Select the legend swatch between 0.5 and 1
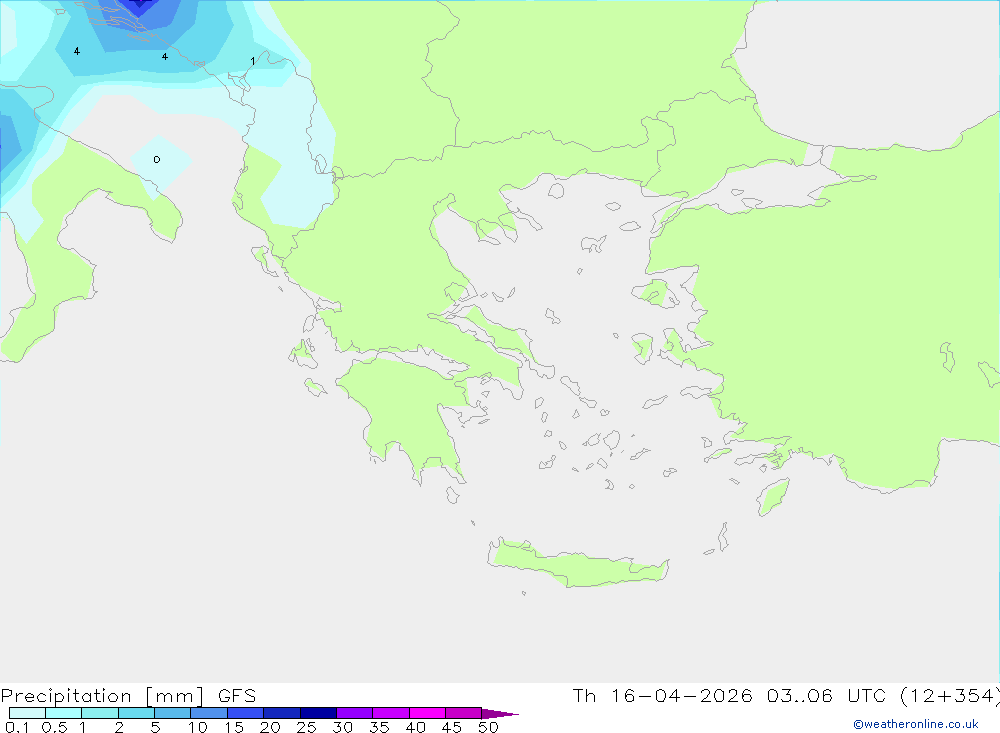This screenshot has width=1000, height=733. [63, 713]
